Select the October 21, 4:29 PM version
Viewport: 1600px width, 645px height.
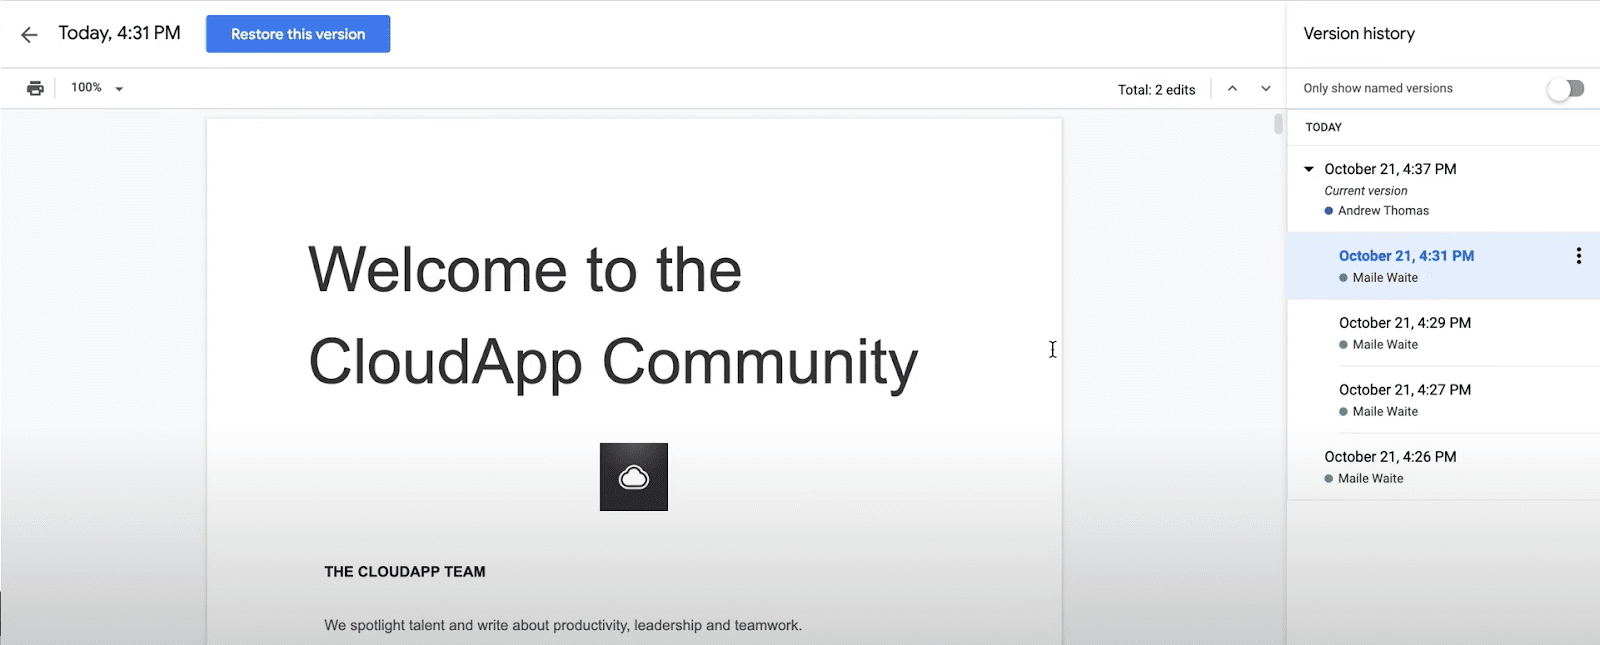tap(1444, 333)
